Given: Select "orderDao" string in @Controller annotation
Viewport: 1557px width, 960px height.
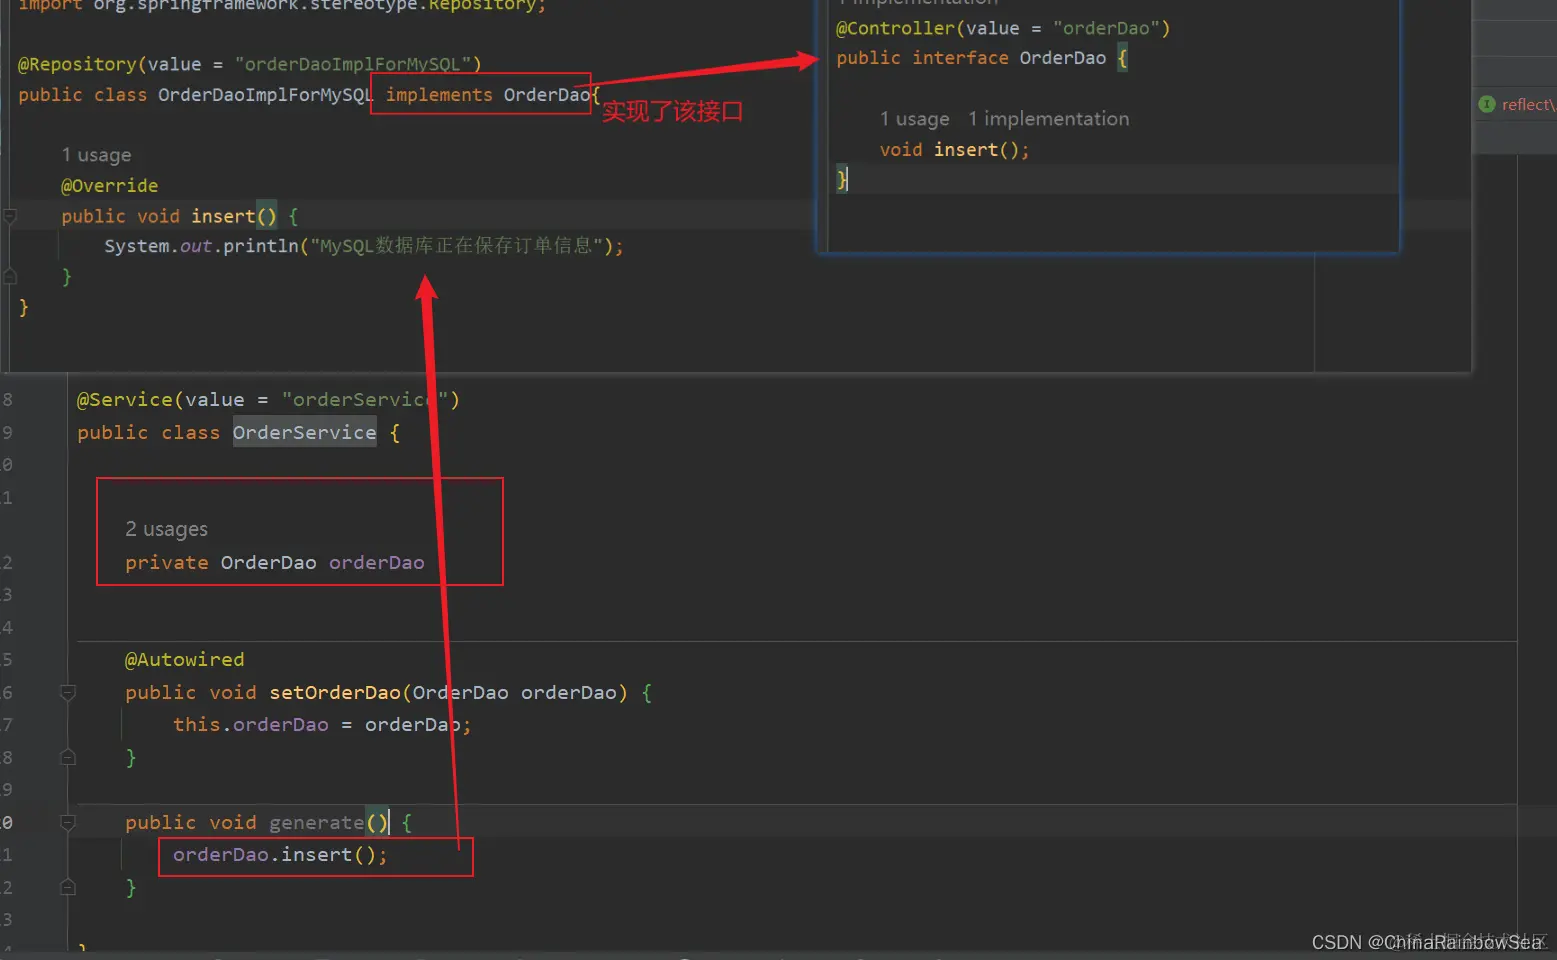Looking at the screenshot, I should [1106, 28].
